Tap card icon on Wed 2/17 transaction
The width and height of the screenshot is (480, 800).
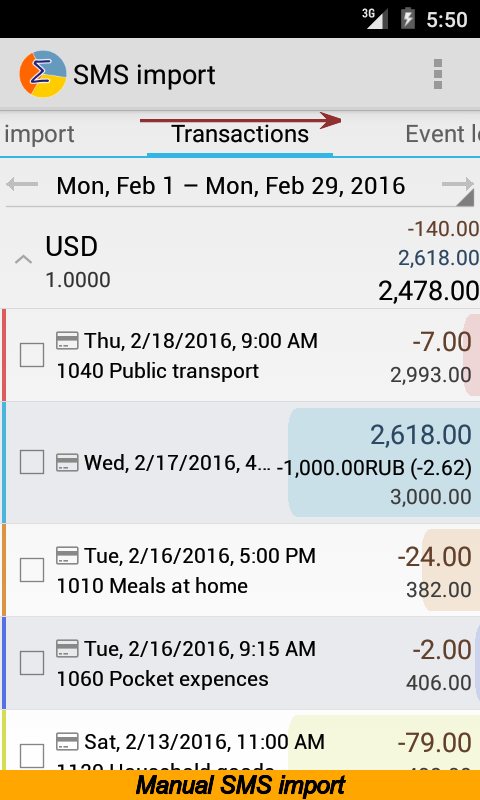pyautogui.click(x=67, y=463)
